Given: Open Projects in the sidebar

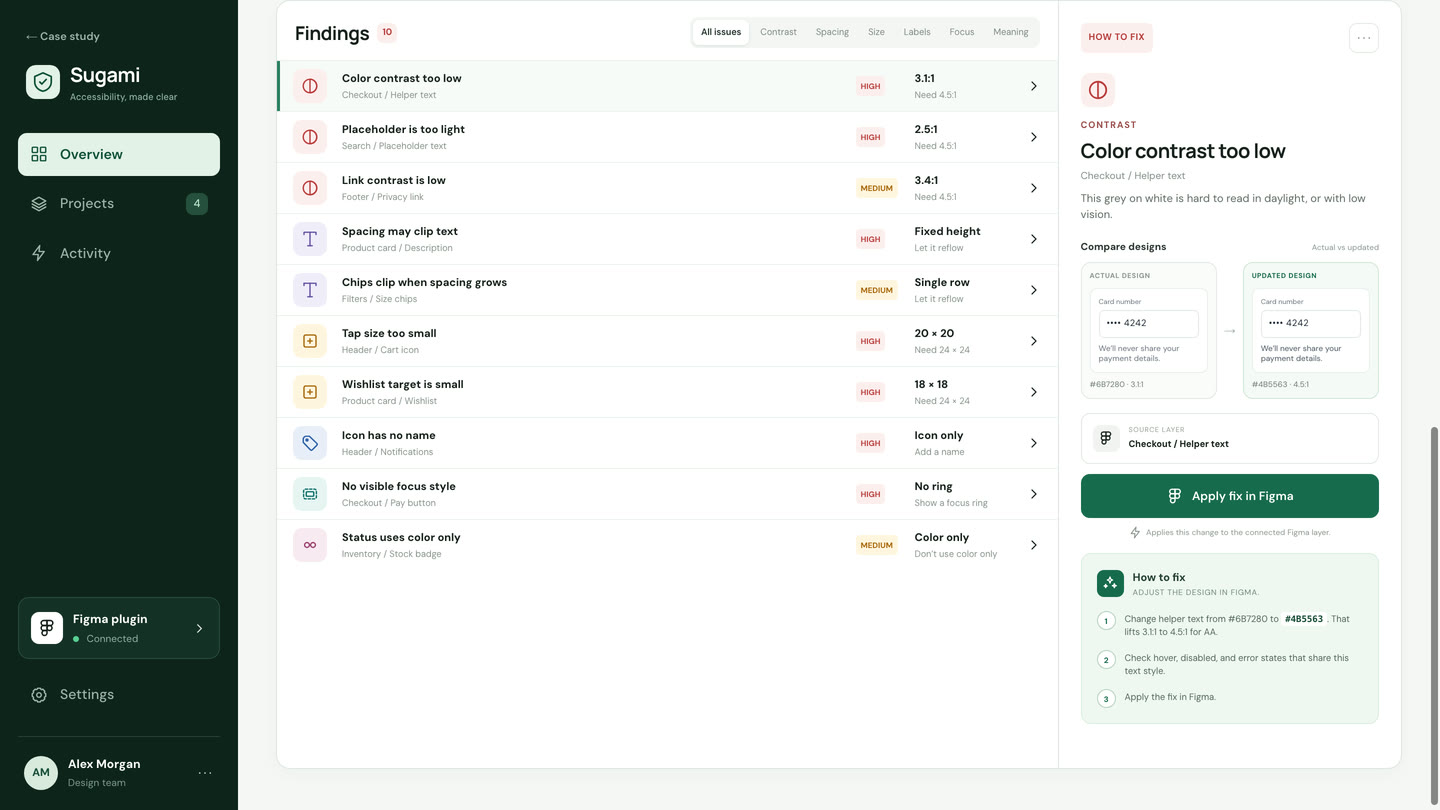Looking at the screenshot, I should (x=119, y=204).
